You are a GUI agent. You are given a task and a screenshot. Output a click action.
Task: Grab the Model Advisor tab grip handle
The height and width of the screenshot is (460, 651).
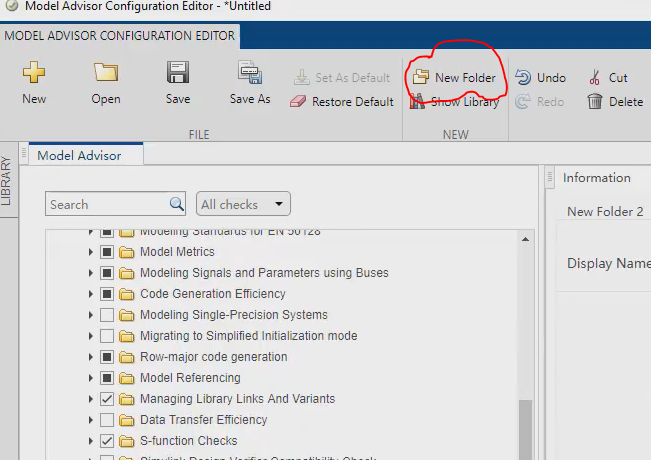(24, 154)
